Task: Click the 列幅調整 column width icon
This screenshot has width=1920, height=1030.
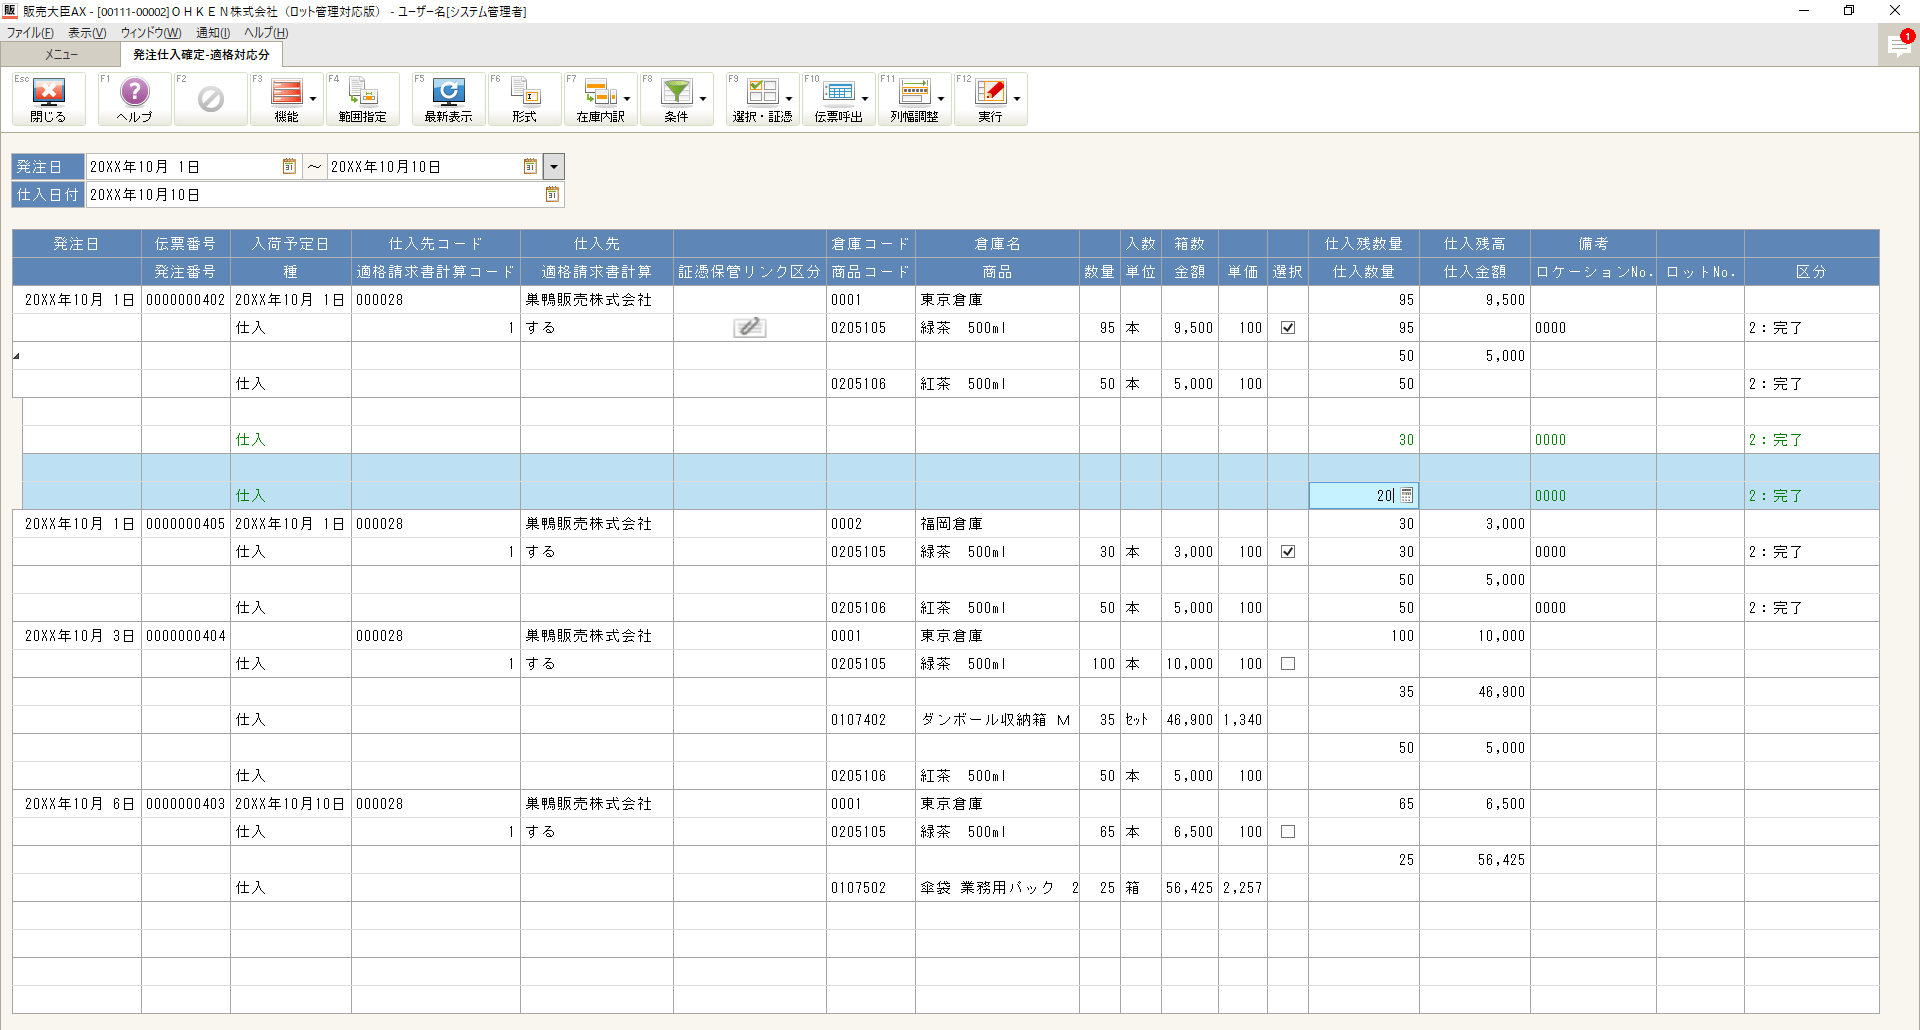Action: click(x=914, y=99)
